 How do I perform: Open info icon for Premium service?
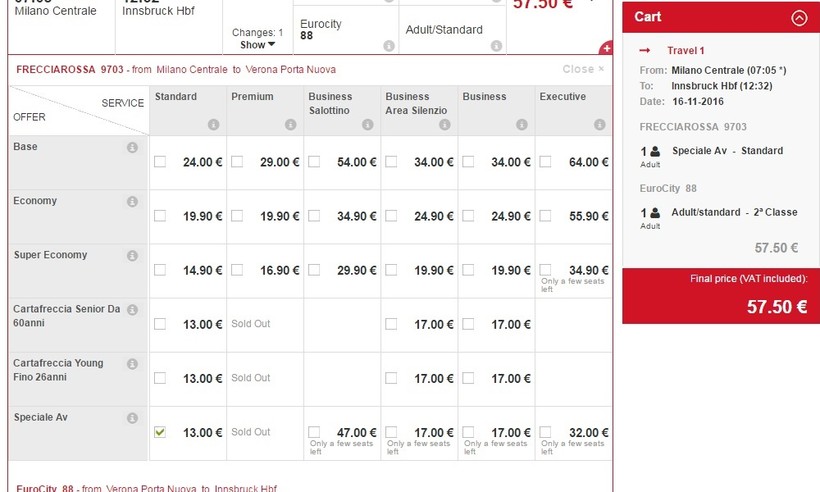291,124
